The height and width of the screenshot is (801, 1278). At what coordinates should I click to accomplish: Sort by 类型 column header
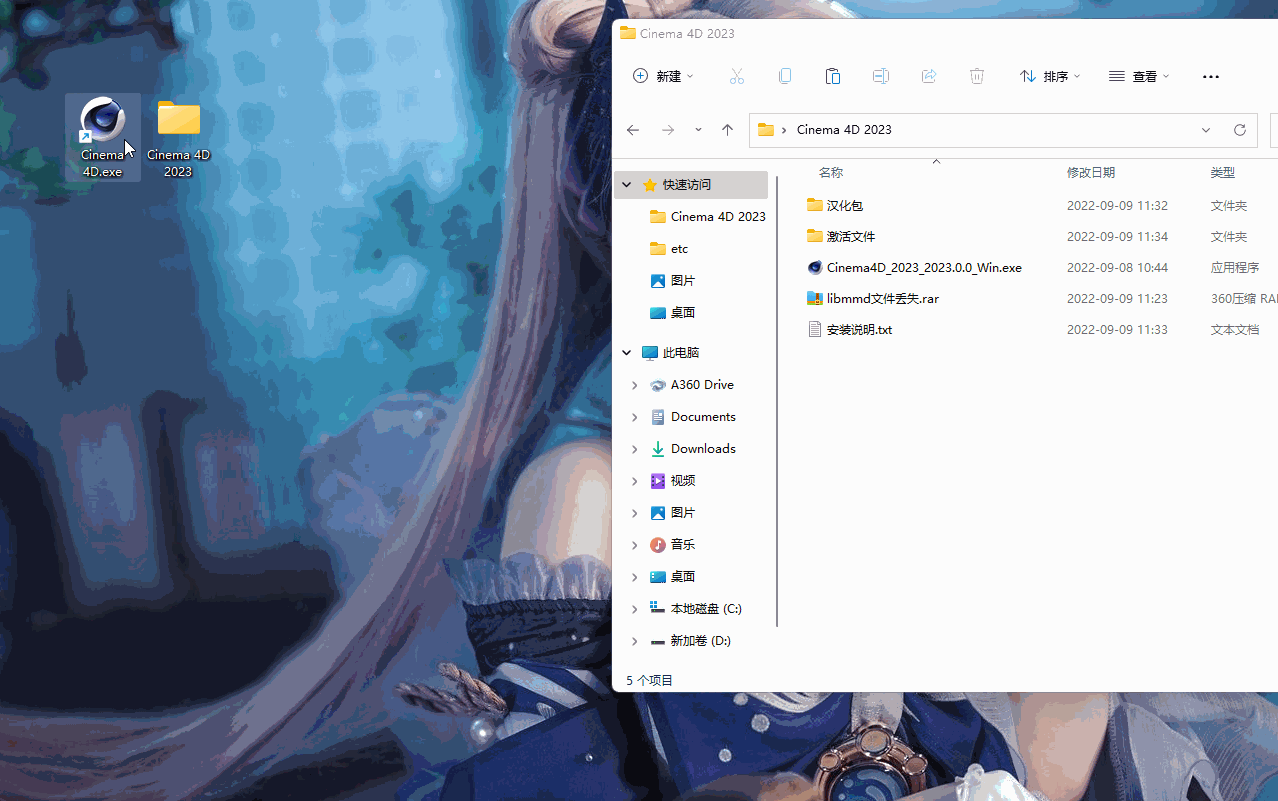point(1223,173)
